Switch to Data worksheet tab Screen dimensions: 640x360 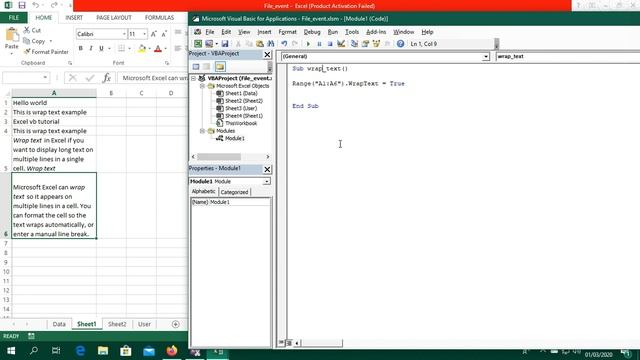pos(59,324)
